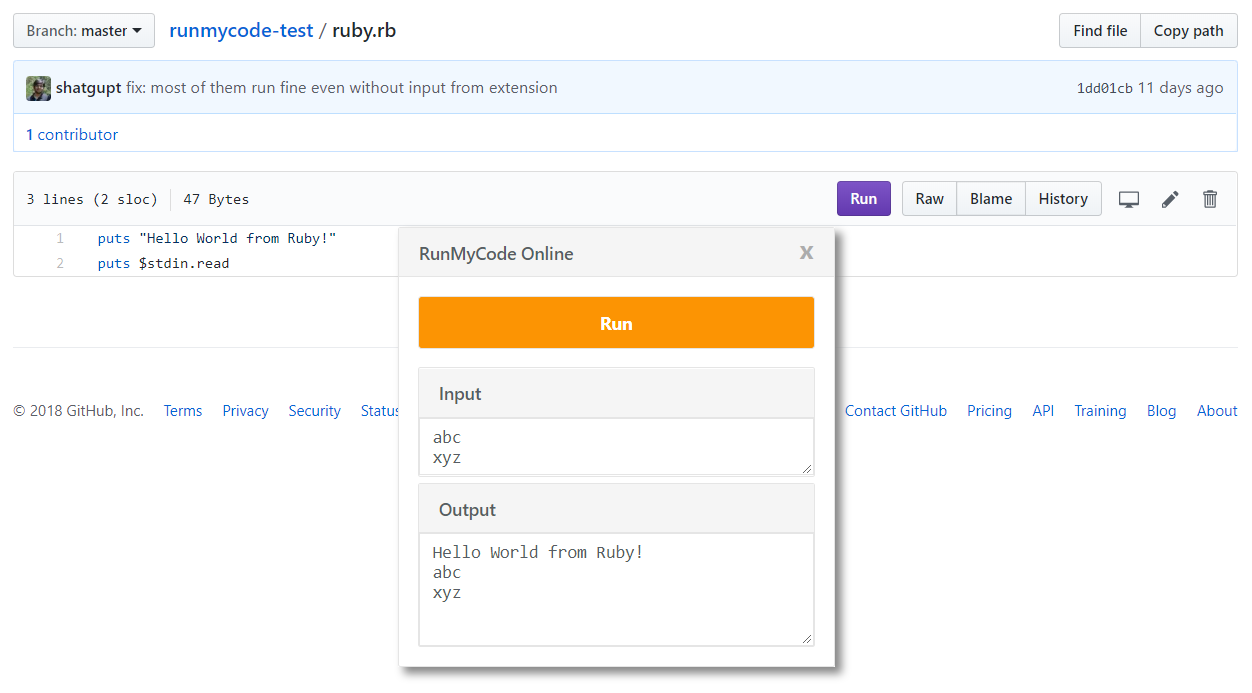This screenshot has width=1252, height=693.
Task: Delete this file trash icon
Action: pyautogui.click(x=1210, y=199)
